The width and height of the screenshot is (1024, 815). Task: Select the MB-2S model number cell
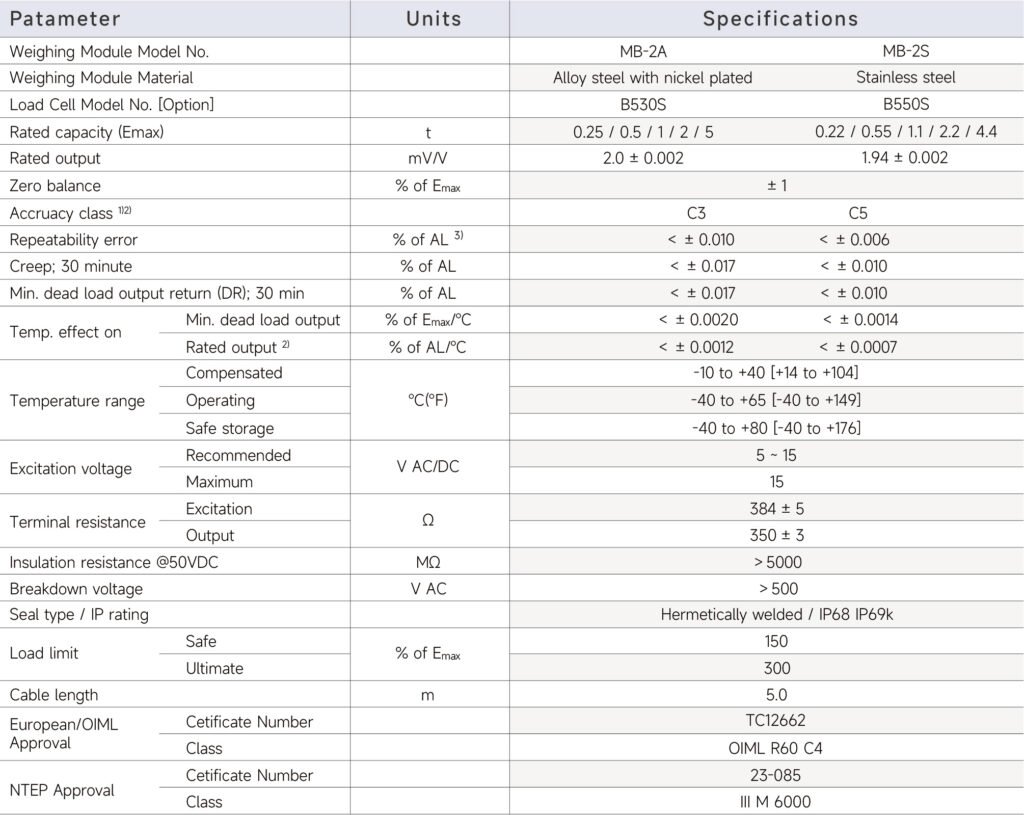(906, 51)
